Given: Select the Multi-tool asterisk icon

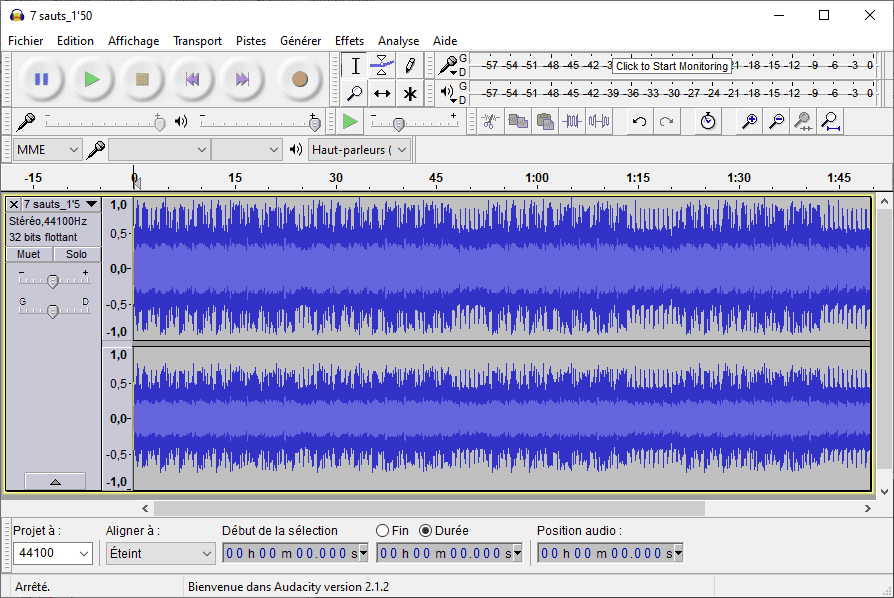Looking at the screenshot, I should coord(409,93).
